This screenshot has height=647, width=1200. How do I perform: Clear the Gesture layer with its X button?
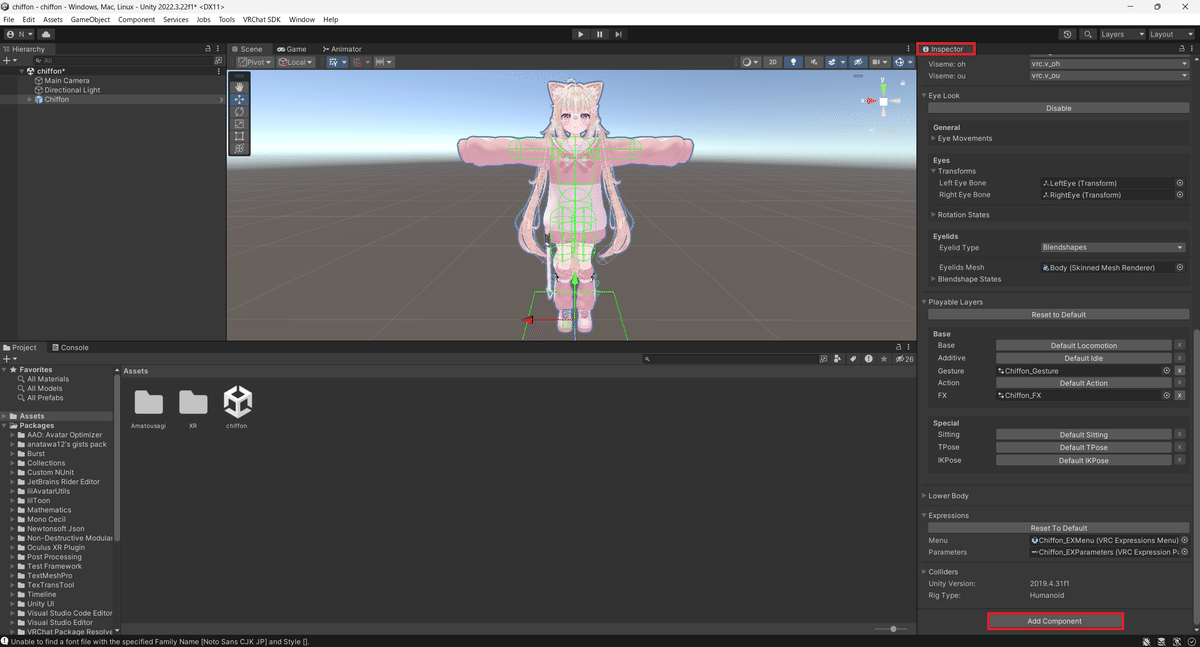pyautogui.click(x=1180, y=371)
